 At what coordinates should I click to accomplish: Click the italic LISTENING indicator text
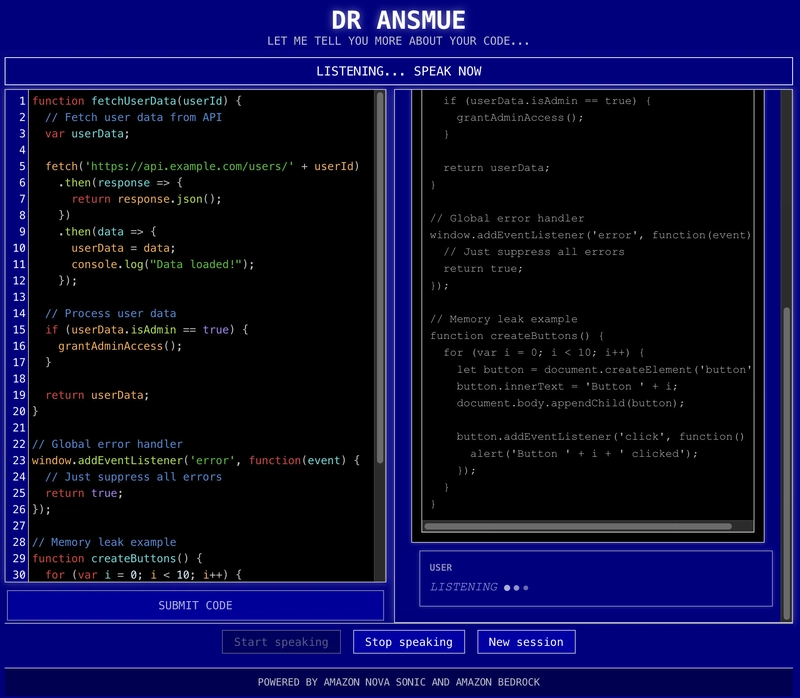coord(463,587)
